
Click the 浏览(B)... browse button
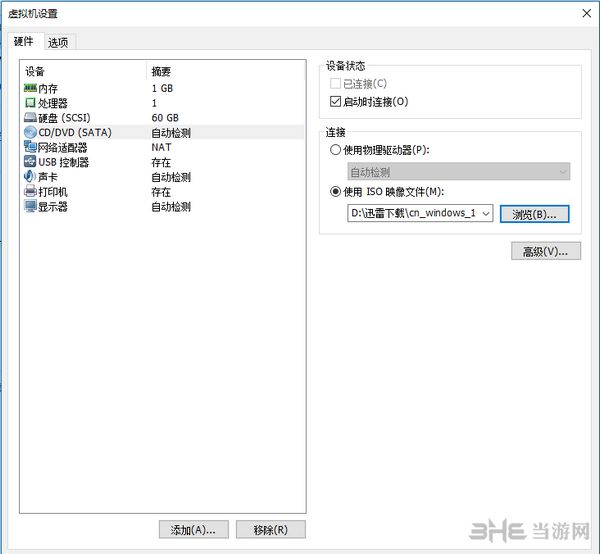click(534, 214)
